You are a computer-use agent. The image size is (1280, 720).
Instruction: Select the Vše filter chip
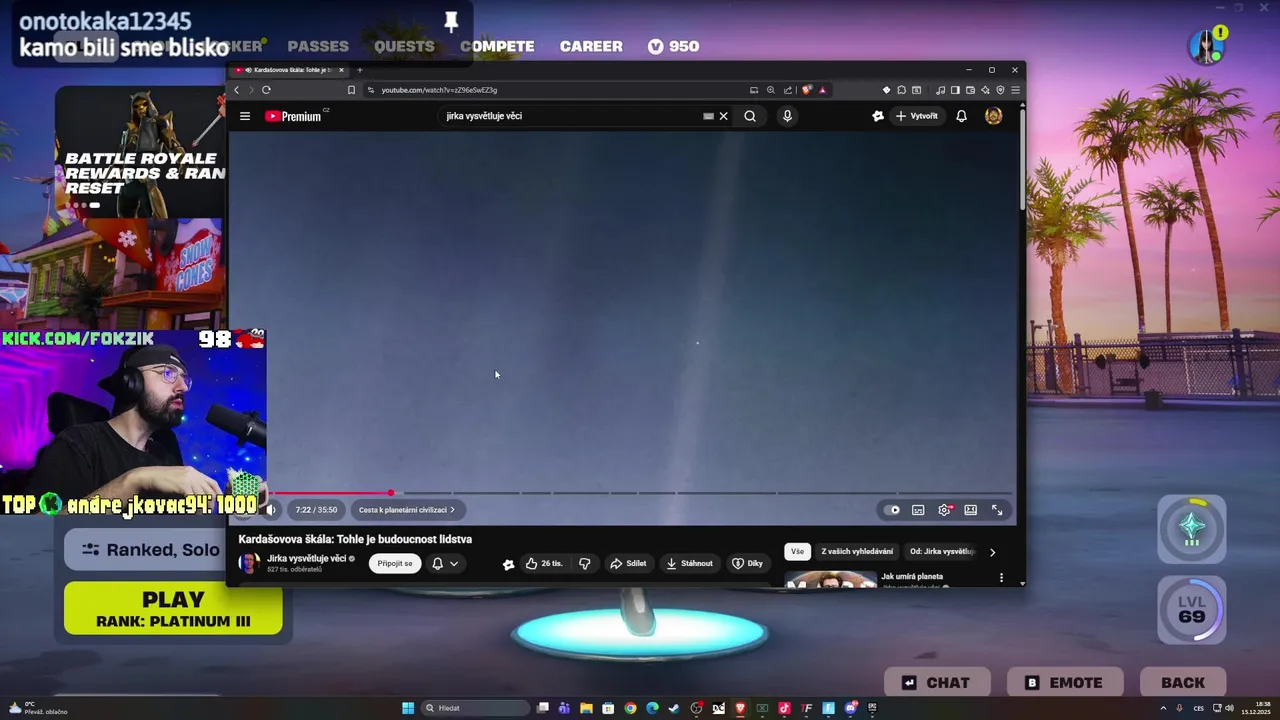(797, 551)
